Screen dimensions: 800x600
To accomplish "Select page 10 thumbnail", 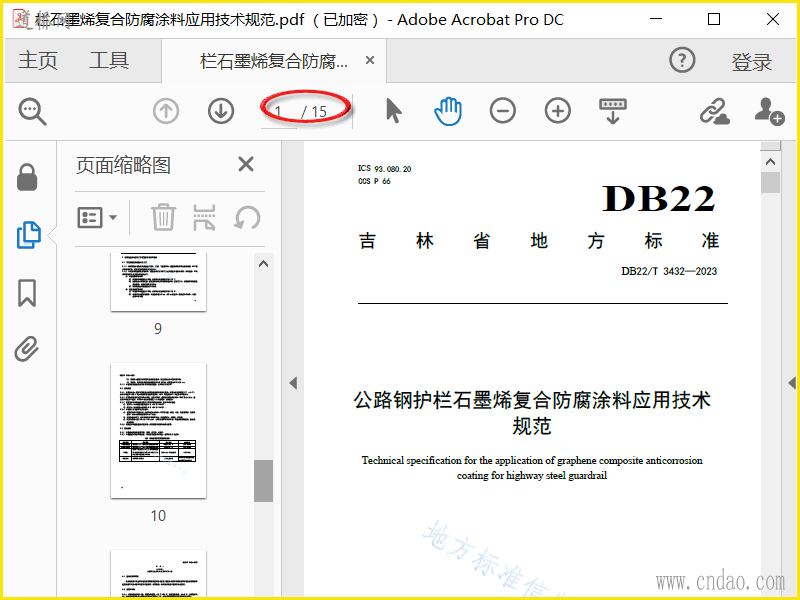I will coord(159,431).
